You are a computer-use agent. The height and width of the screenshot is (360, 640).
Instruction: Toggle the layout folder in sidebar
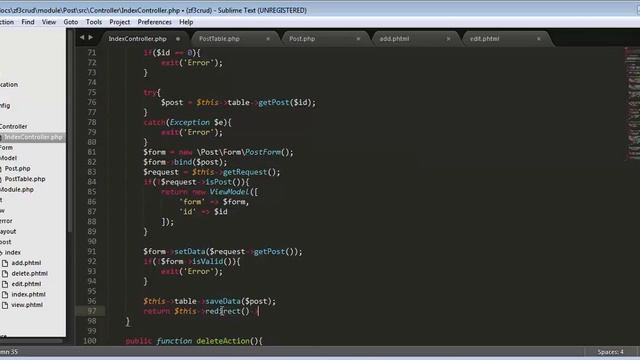point(8,231)
